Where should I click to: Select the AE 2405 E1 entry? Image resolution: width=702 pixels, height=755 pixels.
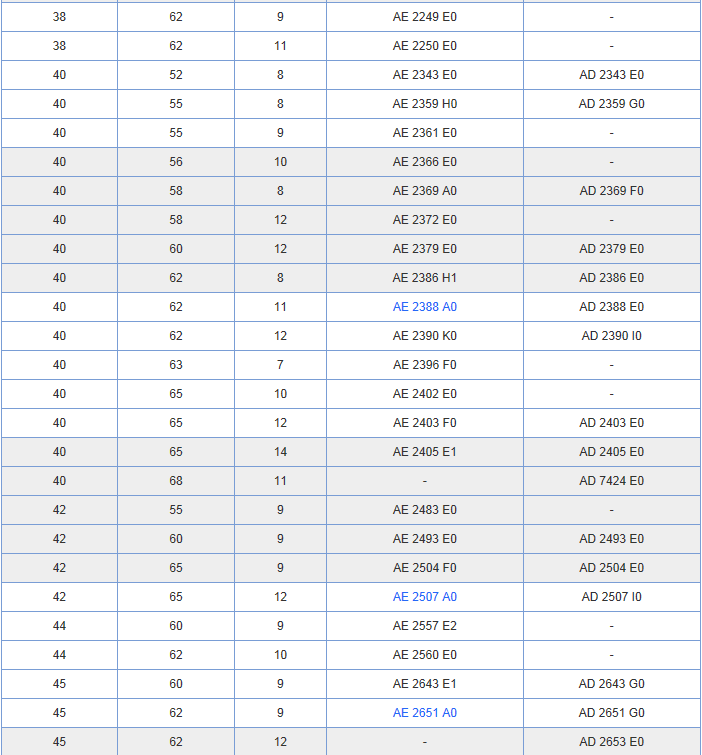coord(424,452)
